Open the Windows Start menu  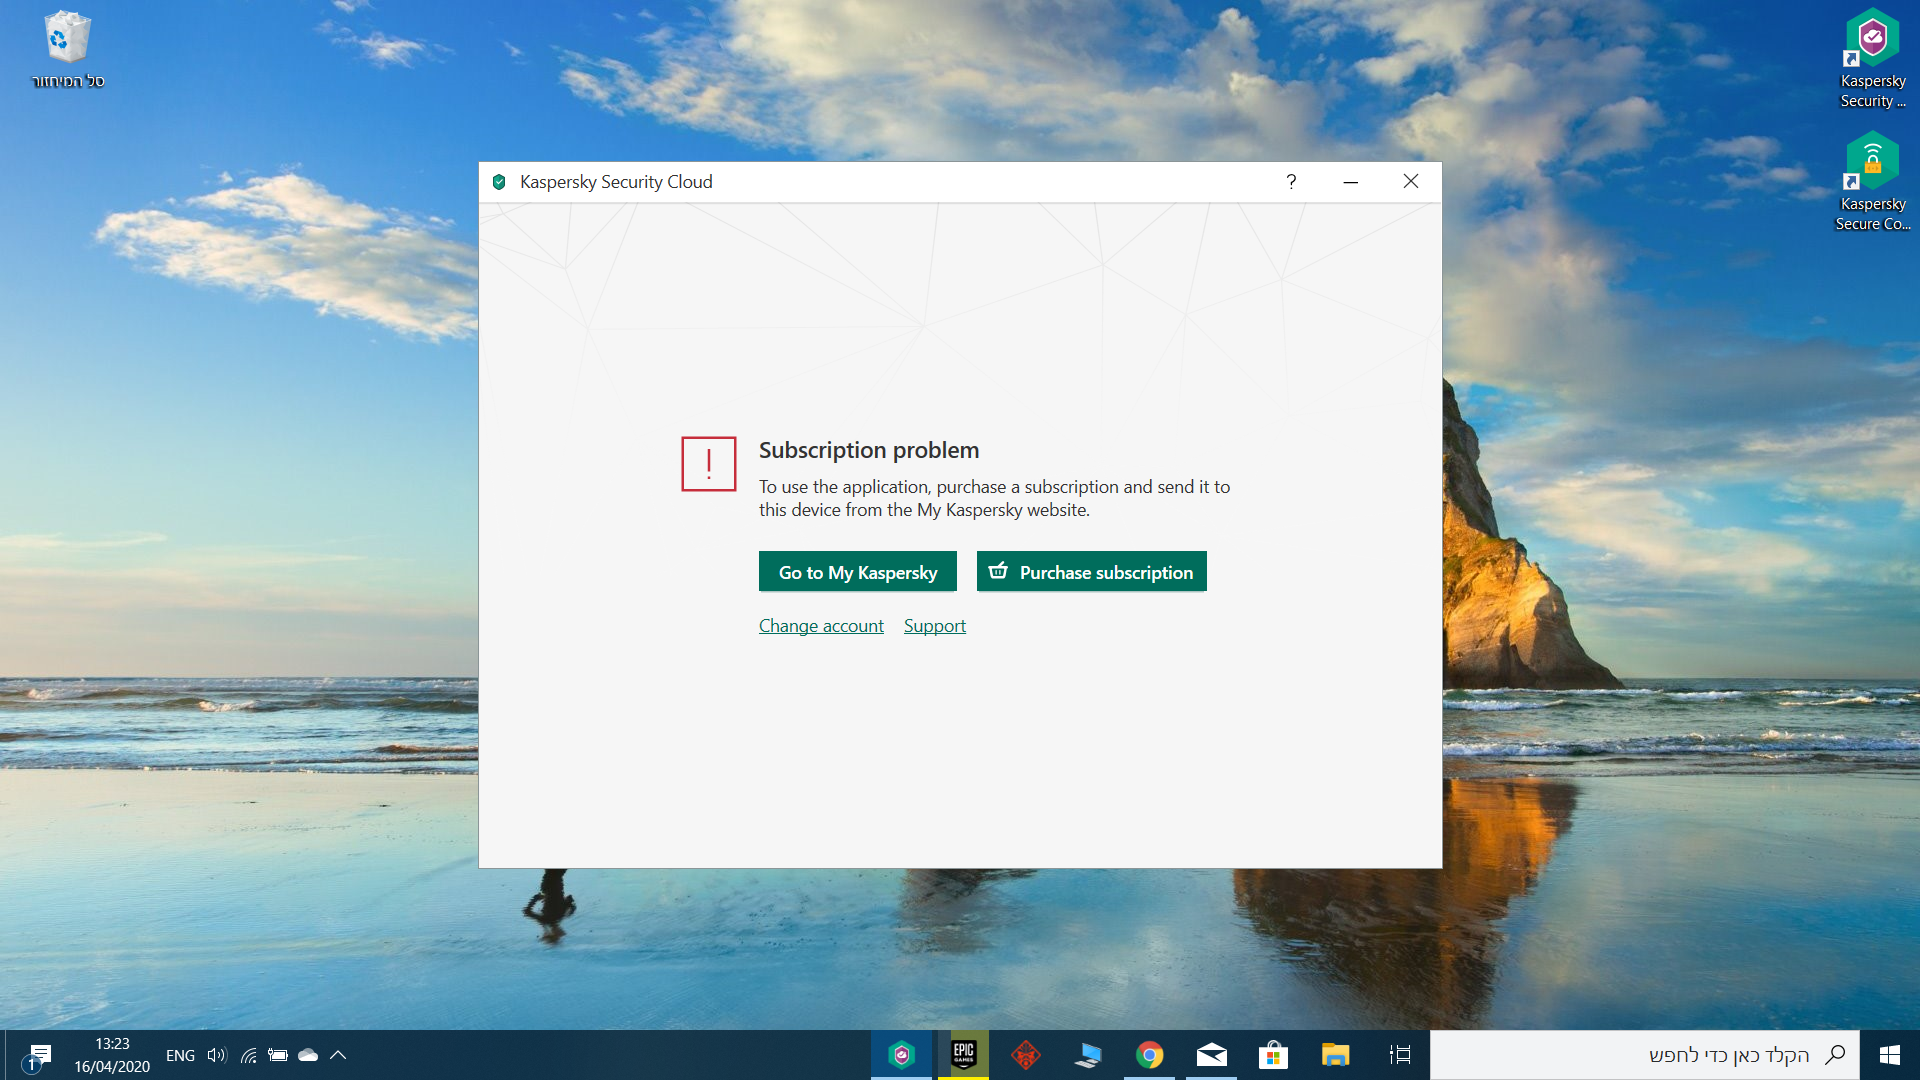[1890, 1055]
